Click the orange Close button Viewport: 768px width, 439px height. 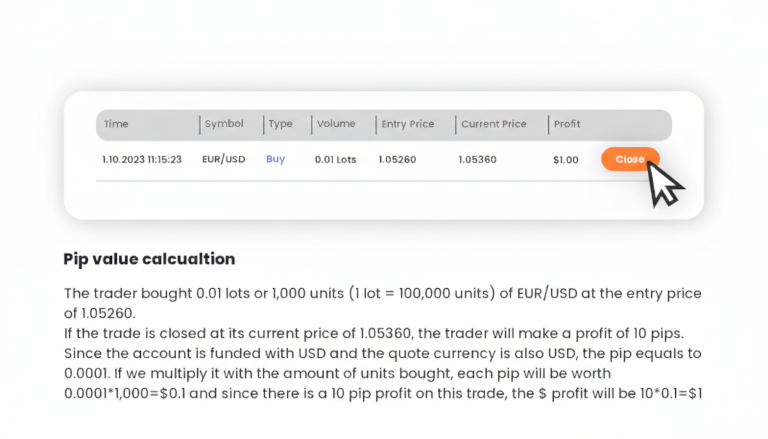pyautogui.click(x=629, y=159)
